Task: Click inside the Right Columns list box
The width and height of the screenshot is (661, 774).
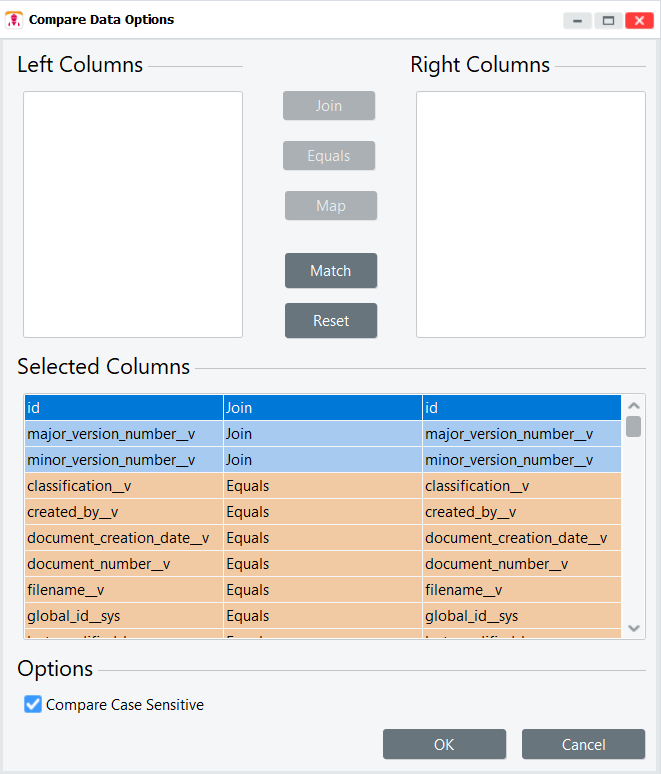Action: point(531,214)
